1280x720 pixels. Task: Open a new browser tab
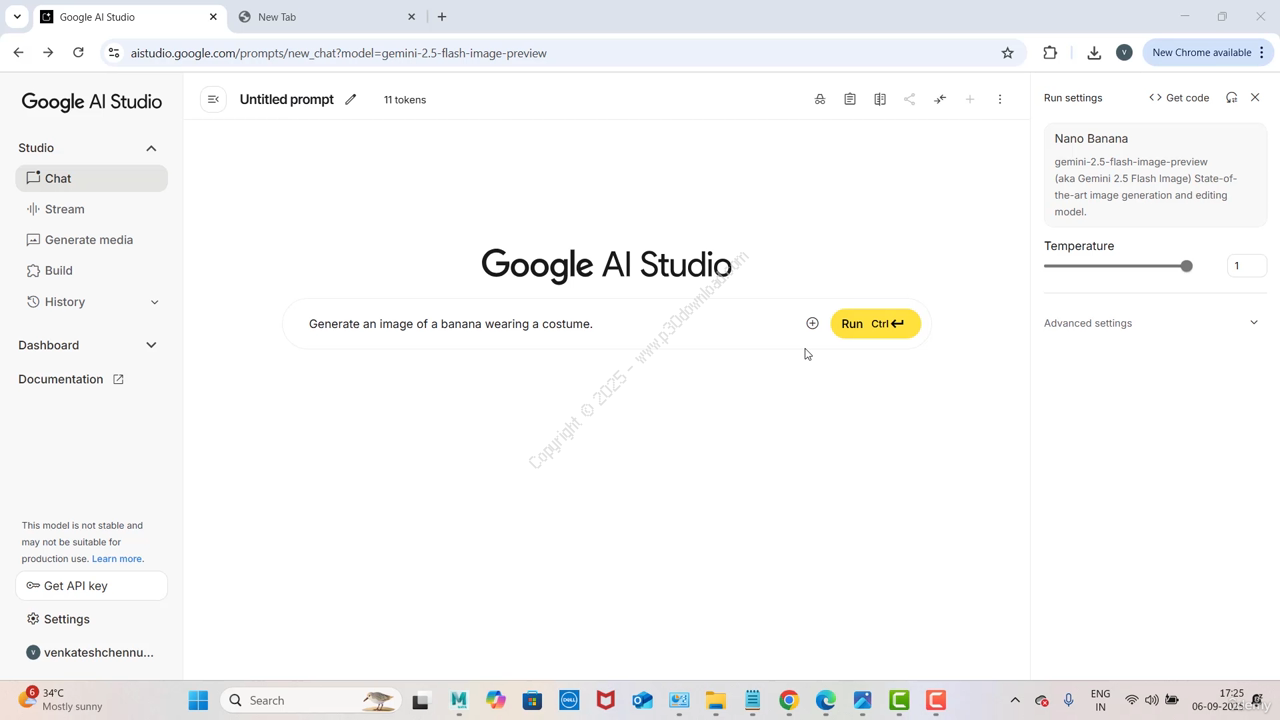coord(442,17)
